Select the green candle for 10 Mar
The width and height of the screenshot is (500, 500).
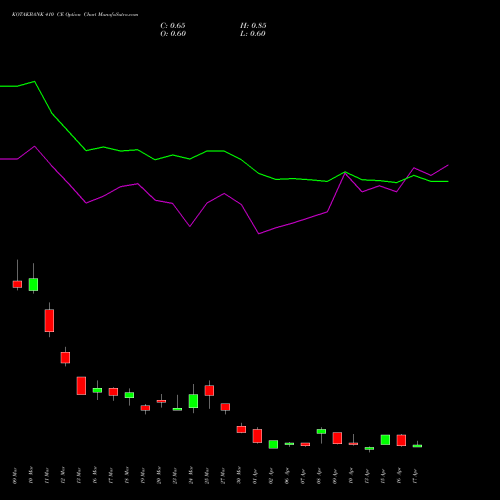[x=33, y=285]
